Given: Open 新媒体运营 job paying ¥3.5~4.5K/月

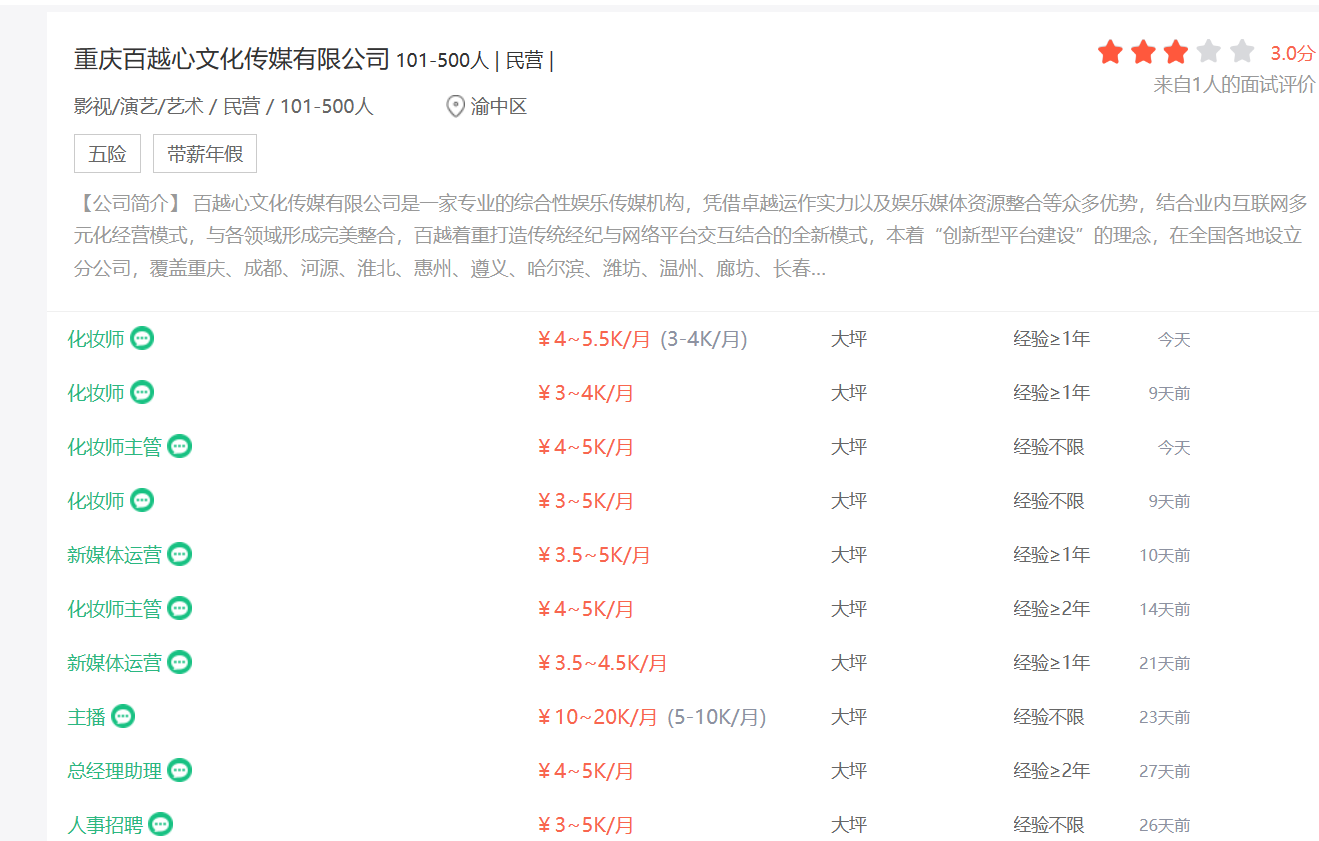Looking at the screenshot, I should tap(114, 663).
